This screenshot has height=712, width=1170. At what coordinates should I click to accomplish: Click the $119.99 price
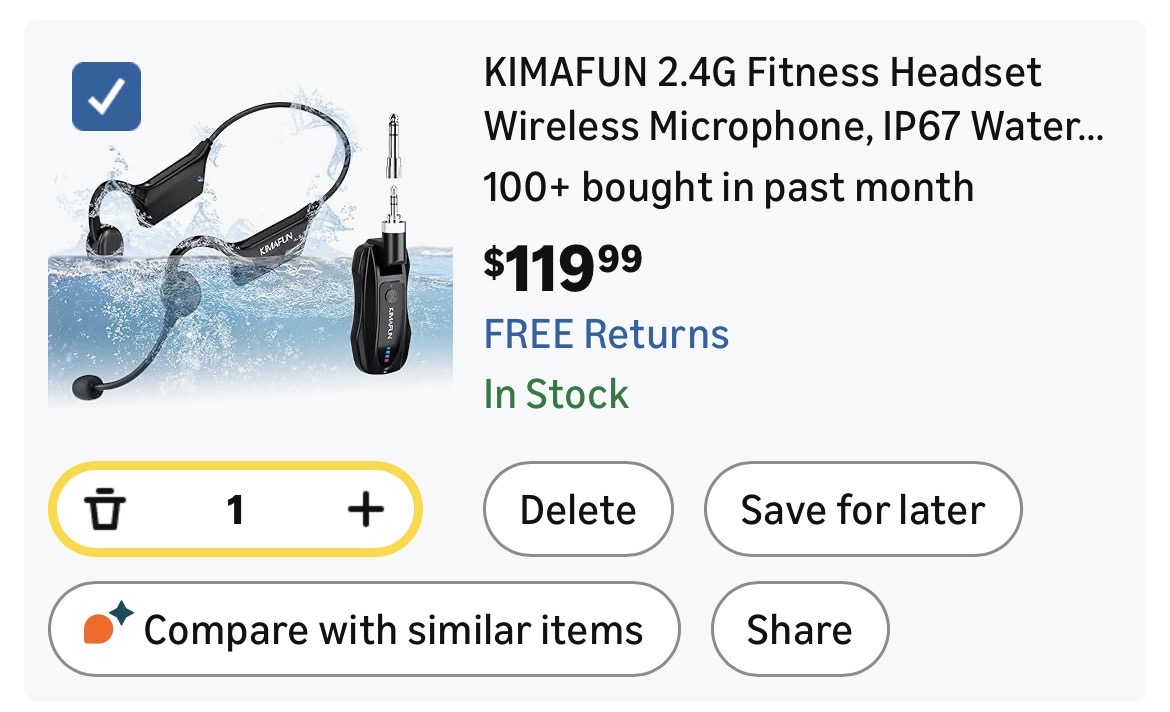pos(563,268)
